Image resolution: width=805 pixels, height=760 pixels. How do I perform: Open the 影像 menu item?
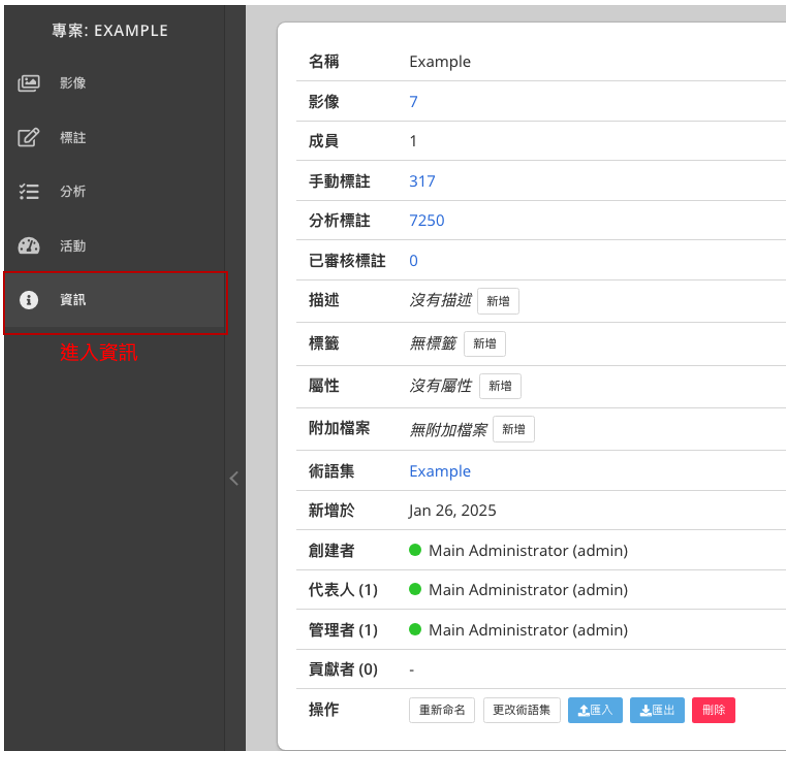73,83
